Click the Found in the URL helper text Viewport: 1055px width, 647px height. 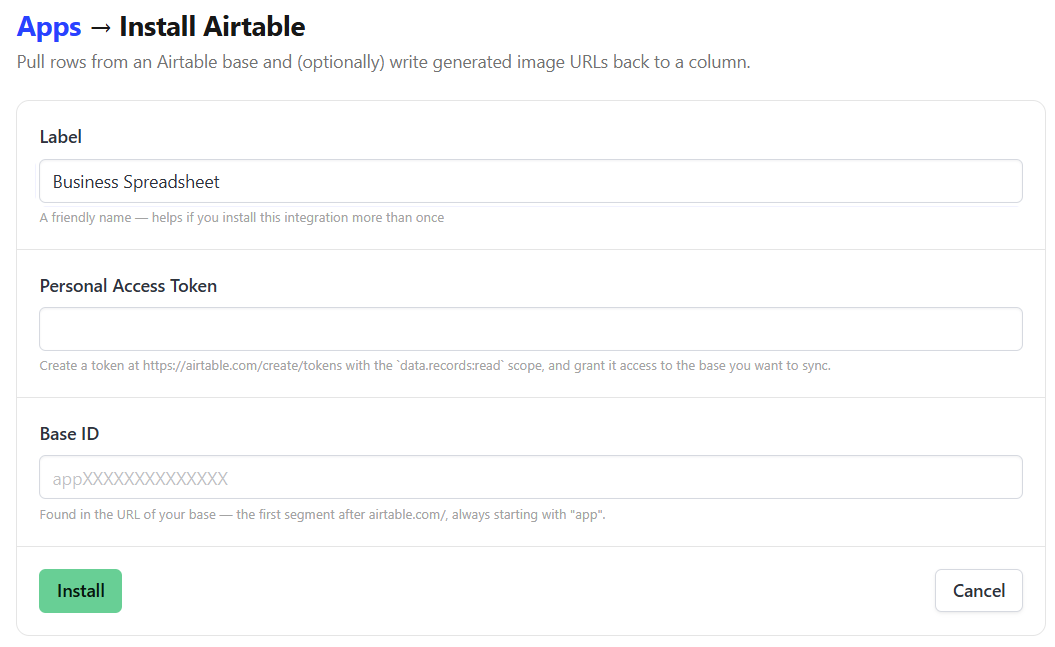click(x=322, y=515)
